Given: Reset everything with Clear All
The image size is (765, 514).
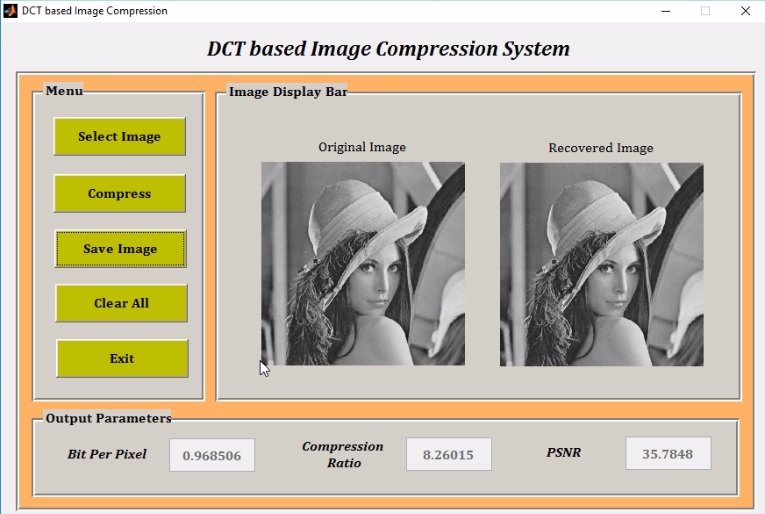Looking at the screenshot, I should point(121,303).
